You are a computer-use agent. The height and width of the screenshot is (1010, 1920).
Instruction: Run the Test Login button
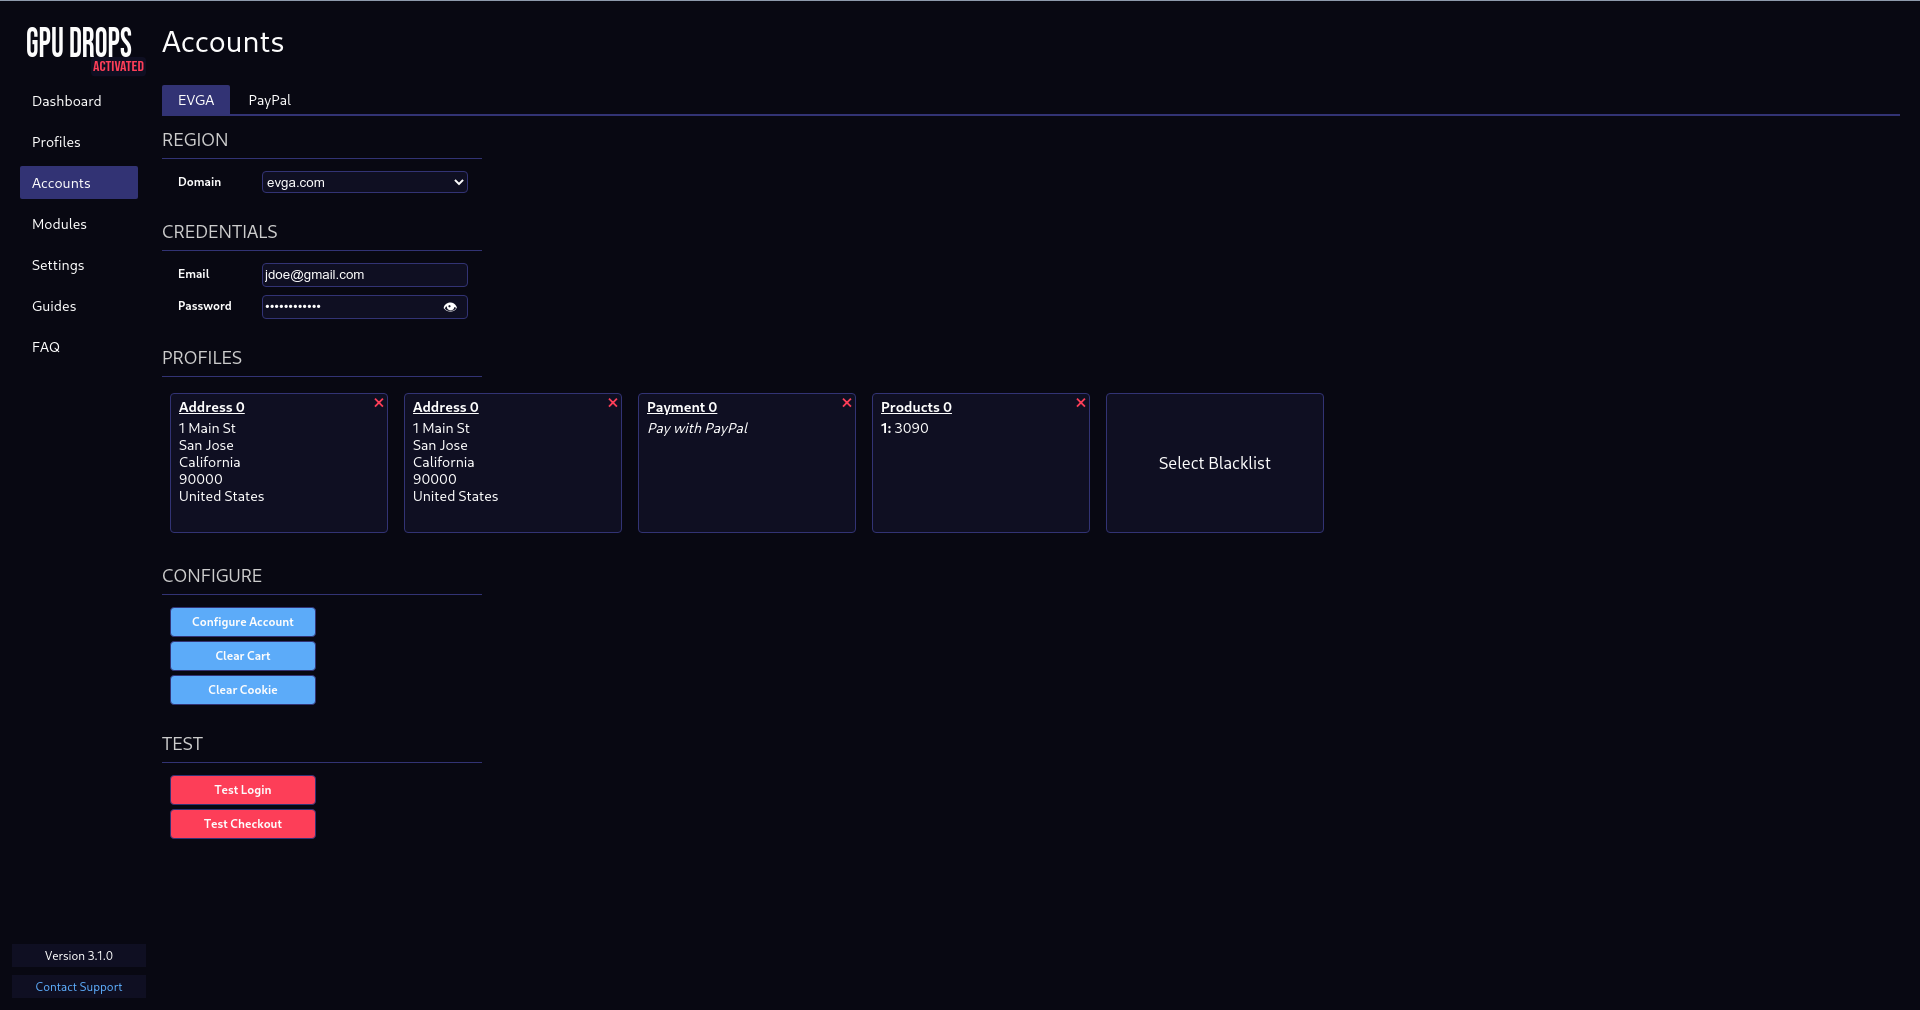(243, 790)
